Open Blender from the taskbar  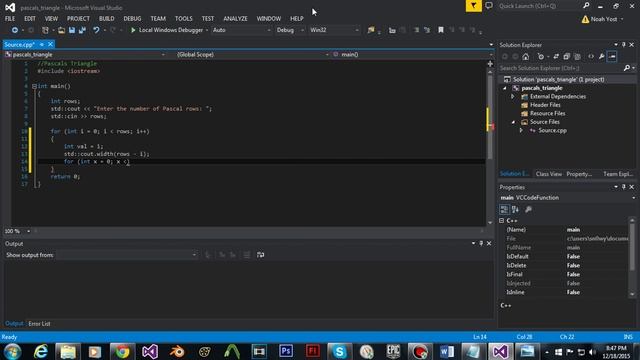[x=177, y=351]
